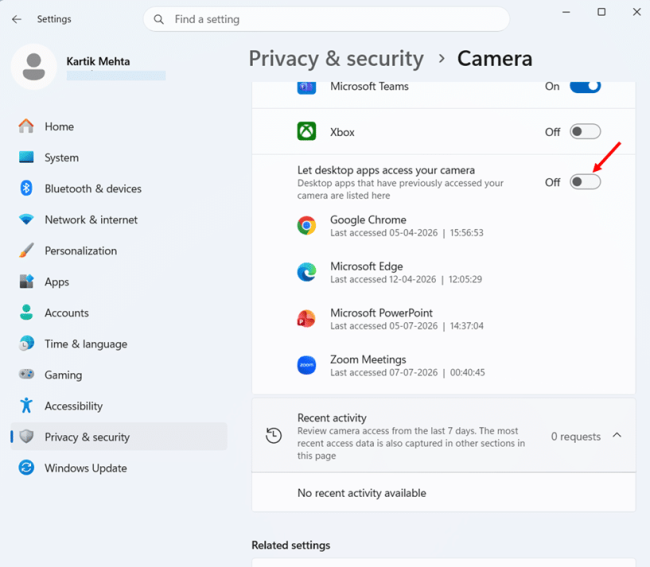Maximize the Settings window
The width and height of the screenshot is (650, 567).
click(601, 12)
